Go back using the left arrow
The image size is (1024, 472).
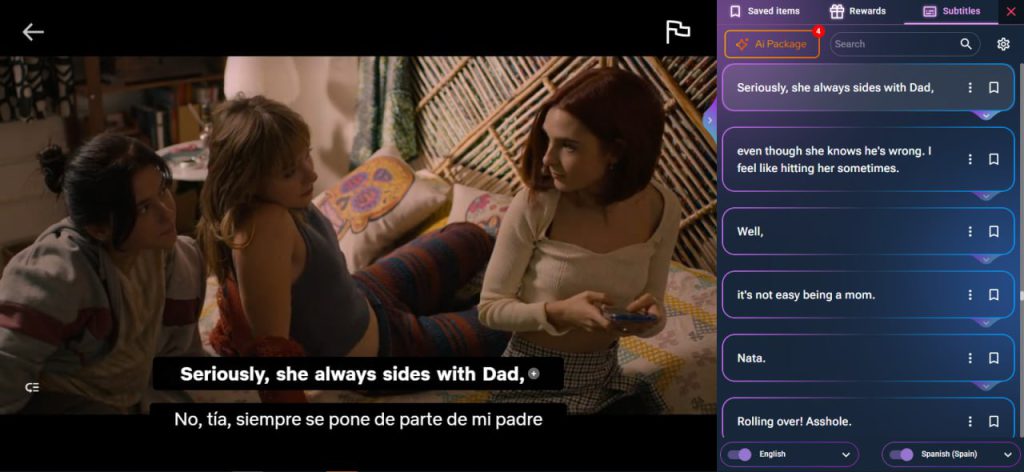33,32
